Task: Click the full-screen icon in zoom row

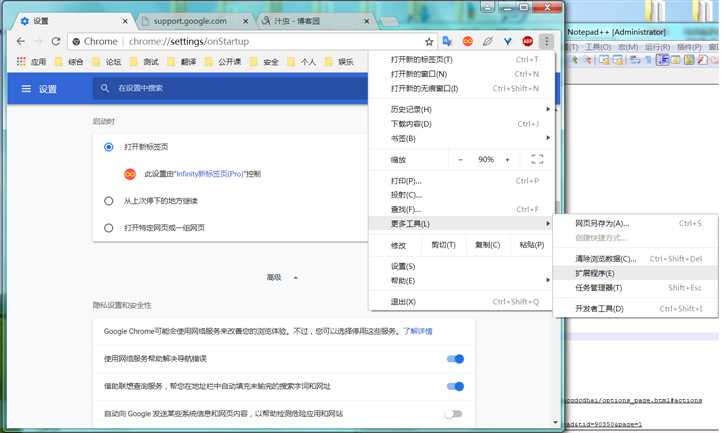Action: [537, 160]
